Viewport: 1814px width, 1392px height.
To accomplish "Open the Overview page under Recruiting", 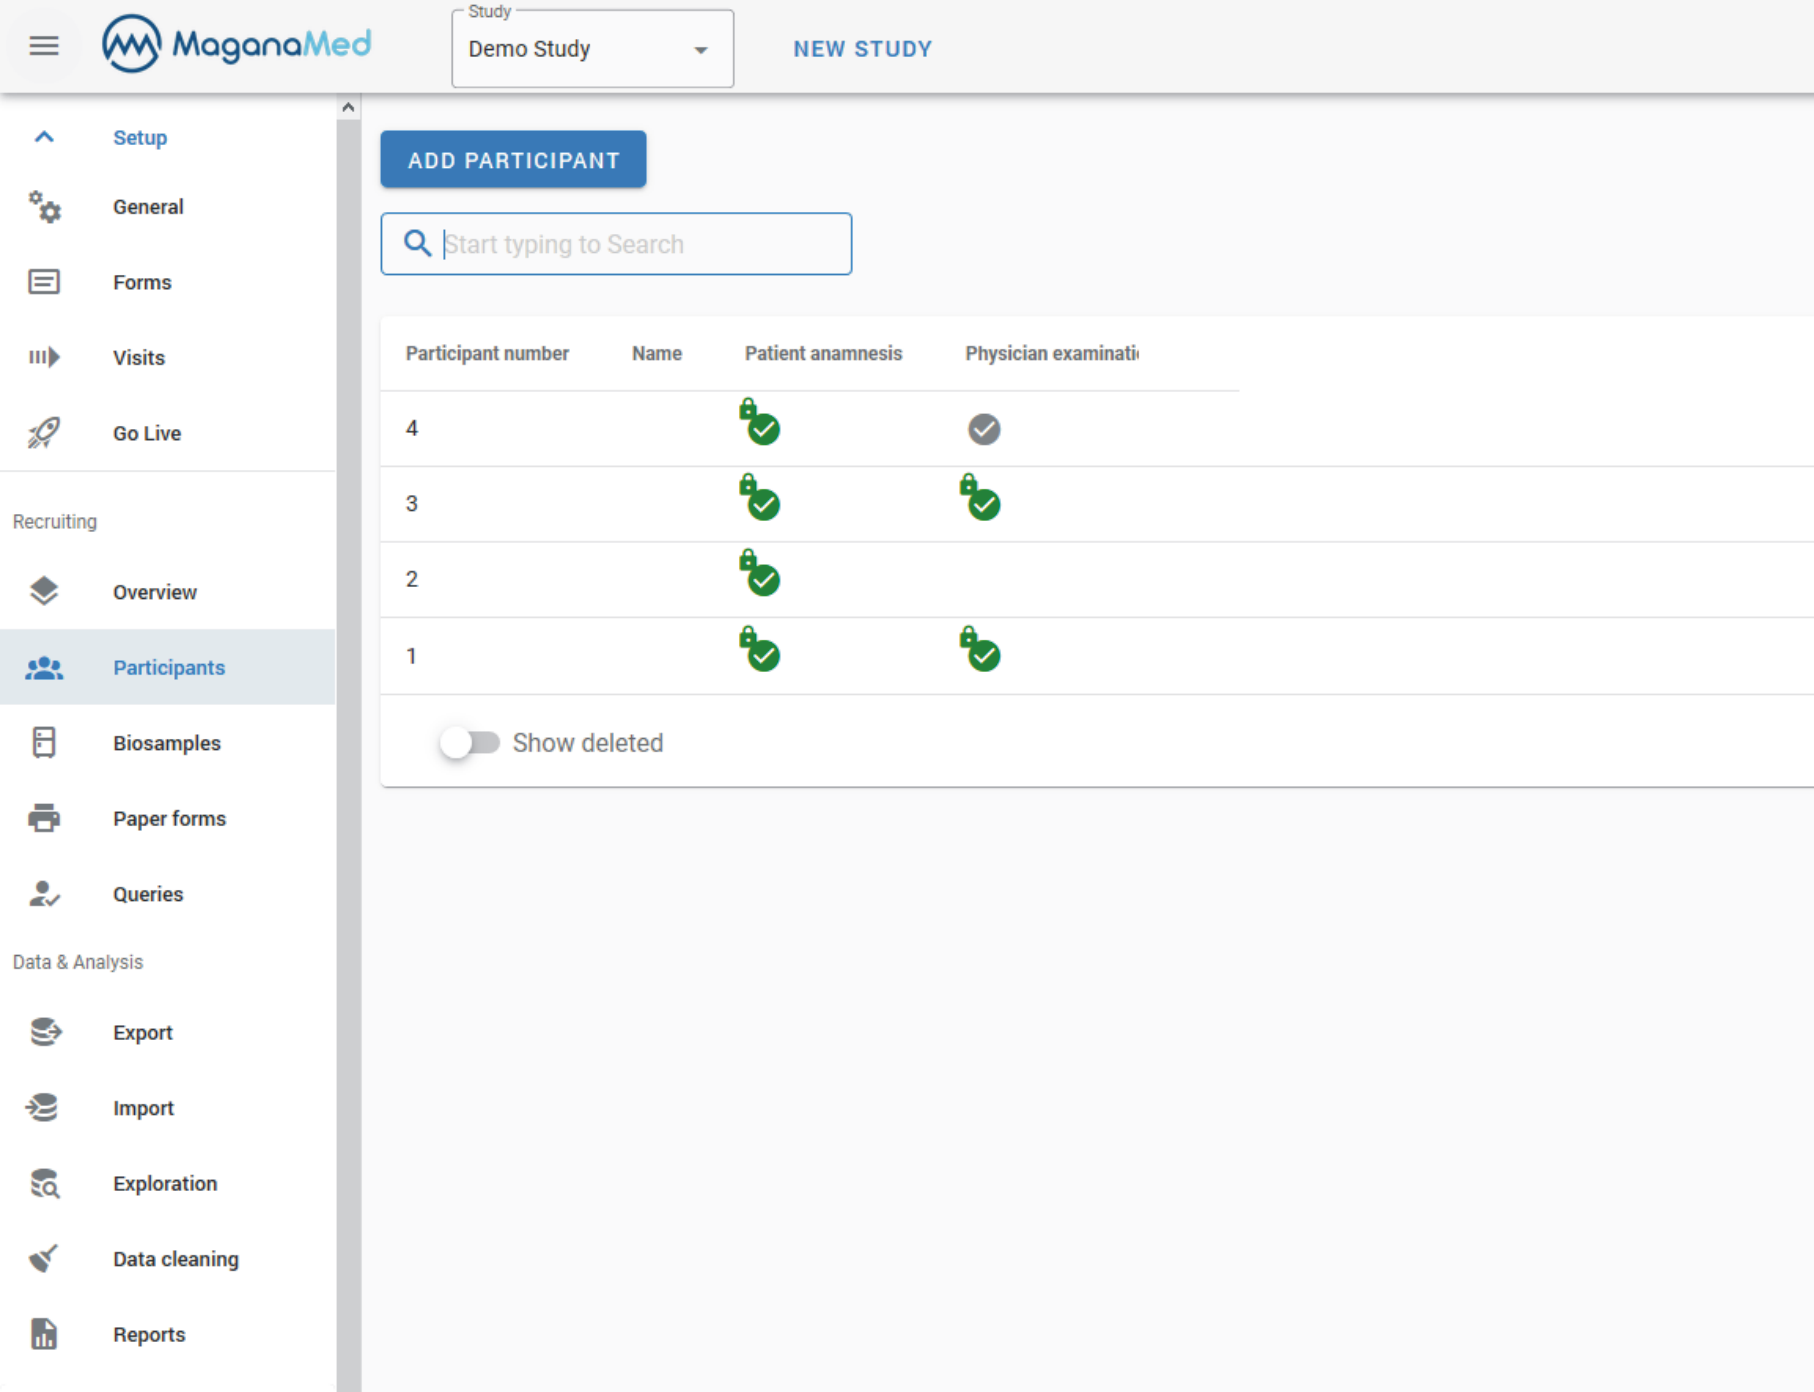I will click(x=155, y=591).
